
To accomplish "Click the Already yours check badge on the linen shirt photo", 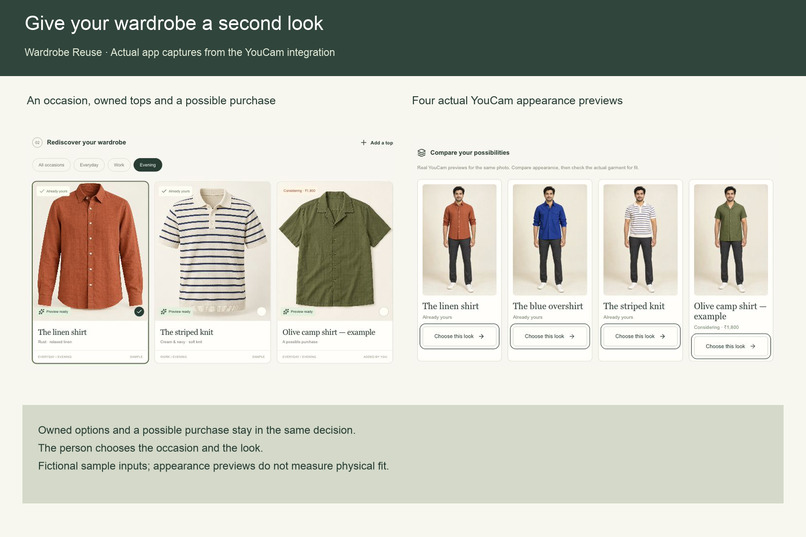I will (53, 191).
